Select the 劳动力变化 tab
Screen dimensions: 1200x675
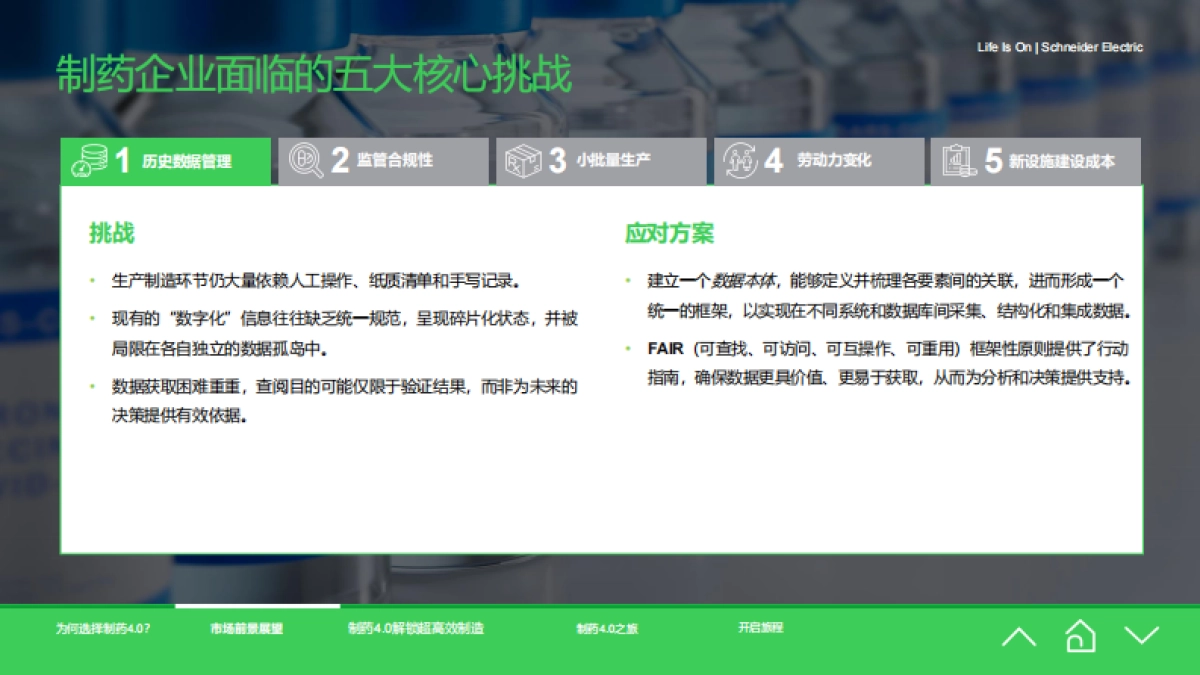[x=818, y=161]
